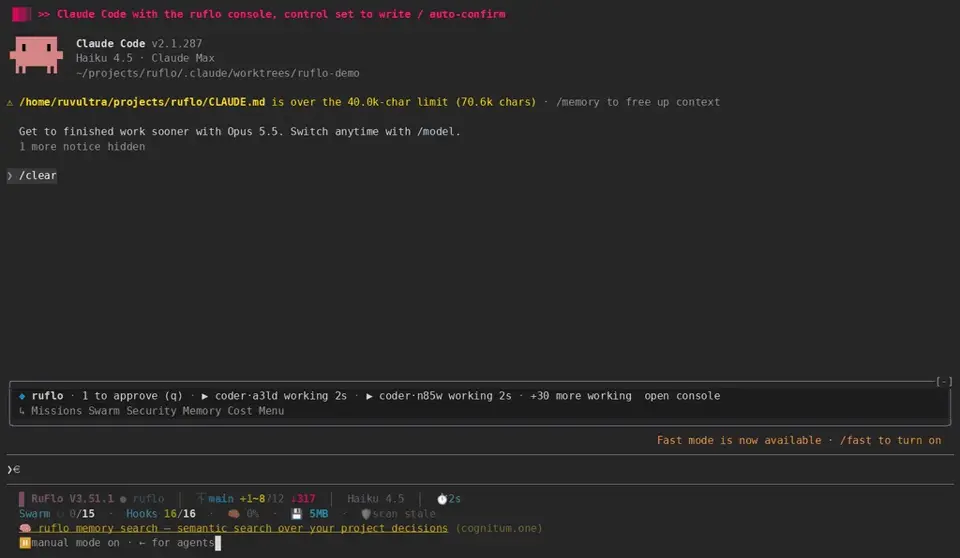Click the blue diamond icon beside ruflo
960x558 pixels.
coord(22,396)
